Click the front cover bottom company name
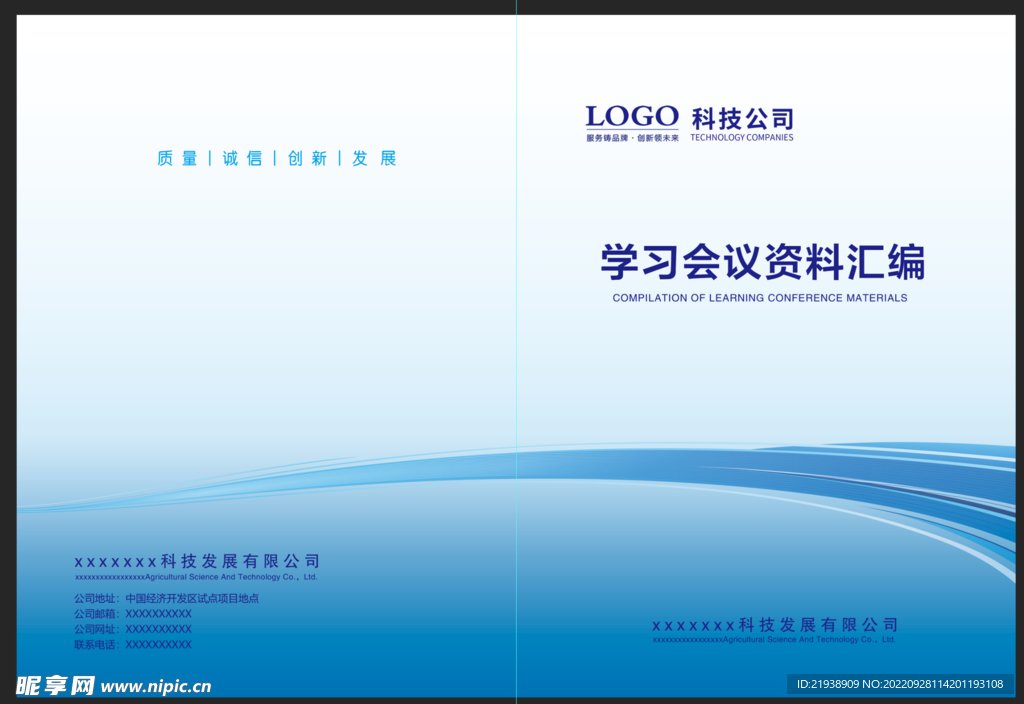Viewport: 1024px width, 704px height. (x=775, y=626)
